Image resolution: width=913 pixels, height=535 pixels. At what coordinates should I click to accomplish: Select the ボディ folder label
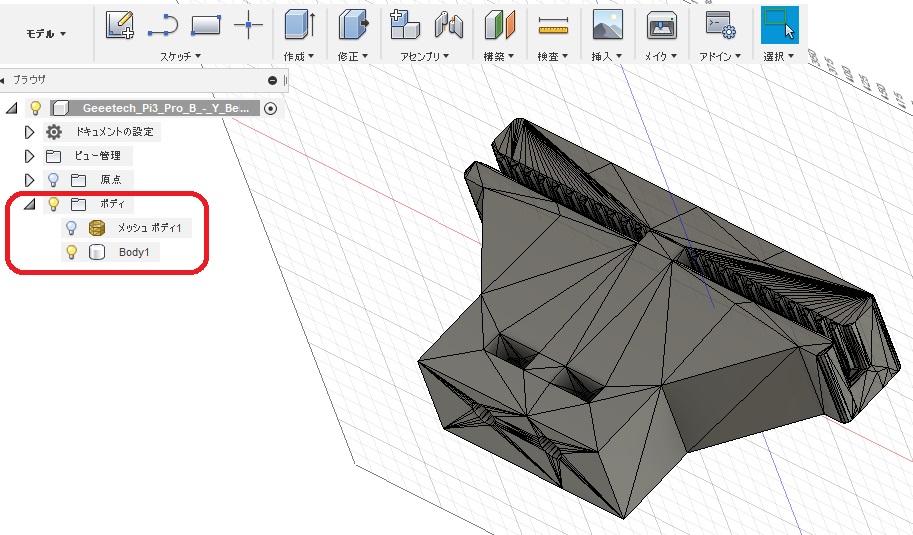112,203
